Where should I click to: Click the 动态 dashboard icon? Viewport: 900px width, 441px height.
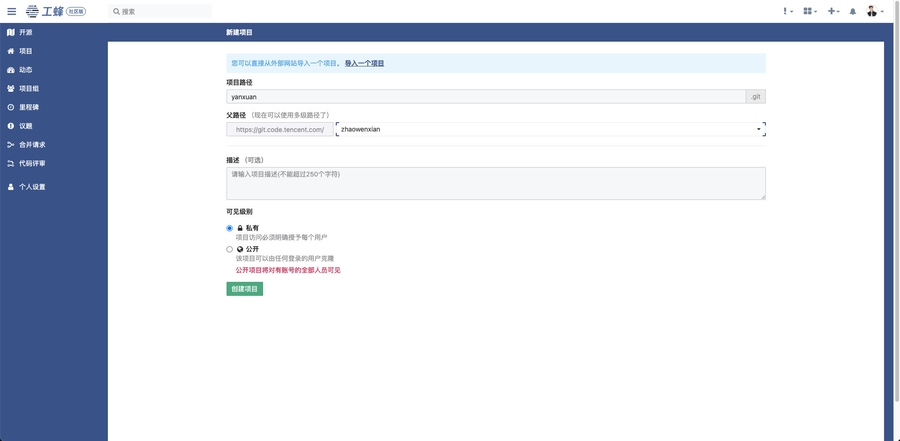click(x=11, y=70)
